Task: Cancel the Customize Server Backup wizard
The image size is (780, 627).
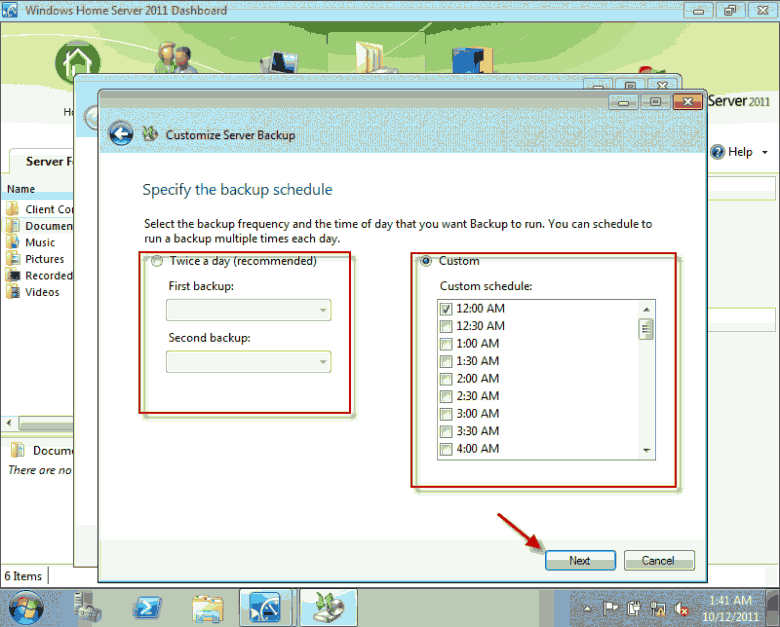Action: (659, 560)
